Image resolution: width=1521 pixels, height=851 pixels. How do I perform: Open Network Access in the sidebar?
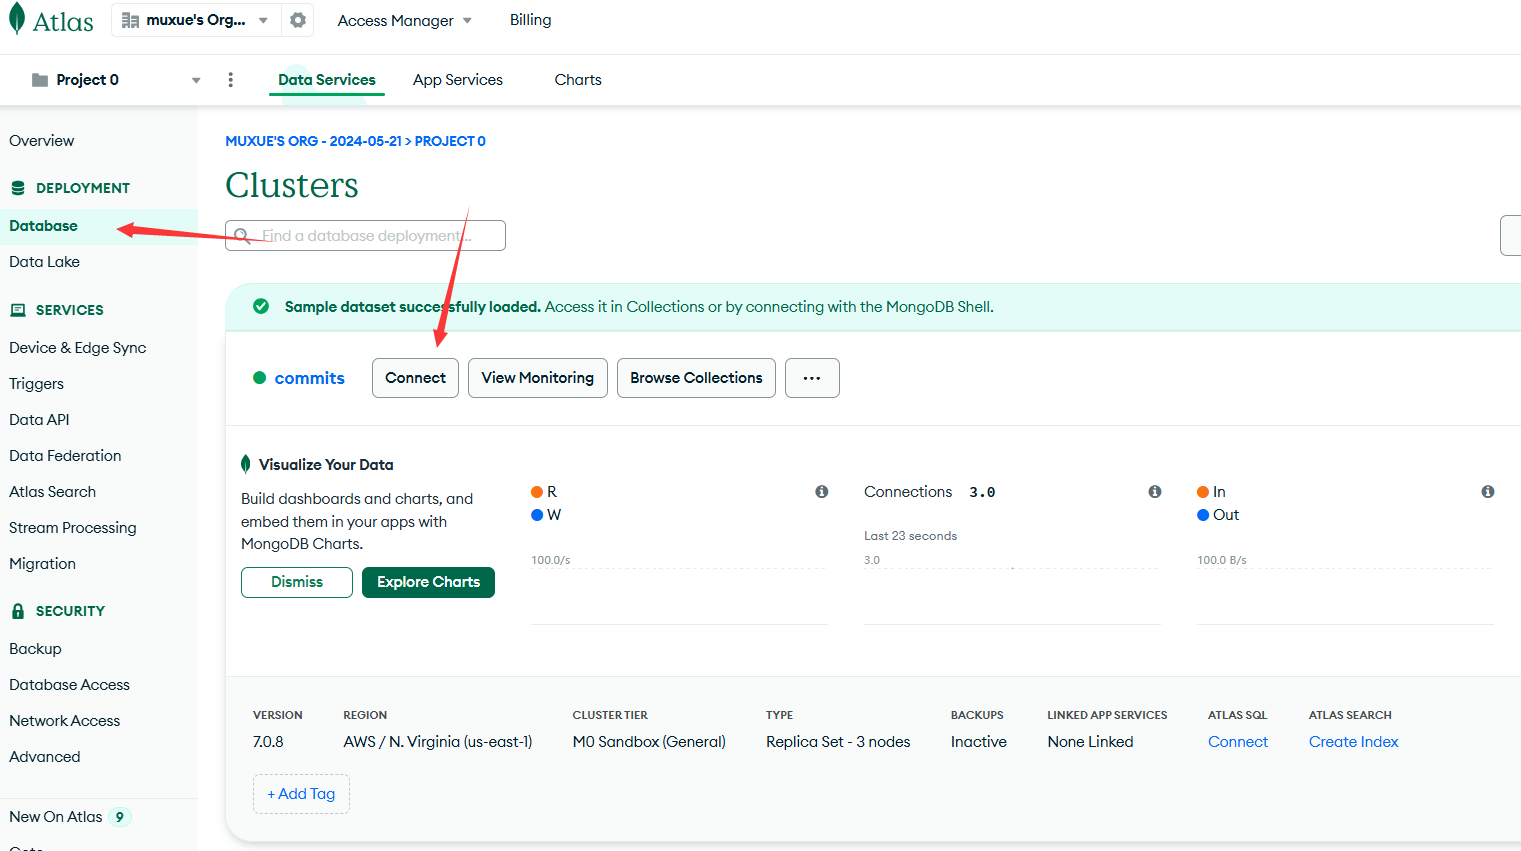pyautogui.click(x=65, y=721)
